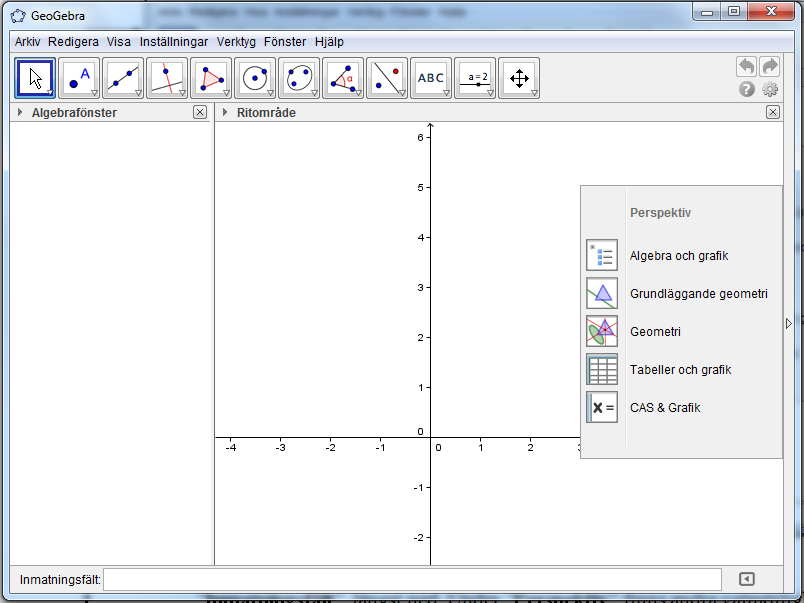
Task: Select the Move Graphics View tool
Action: pos(519,78)
